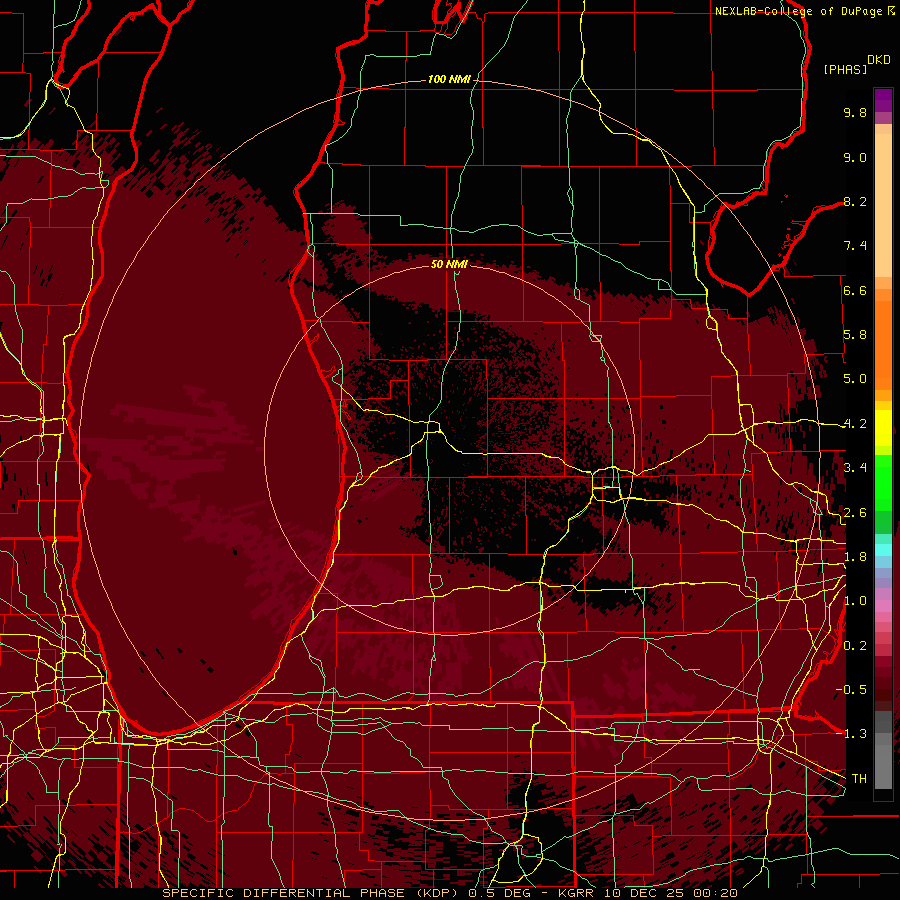Click the 1.8 legend value
This screenshot has width=900, height=900.
(x=855, y=557)
